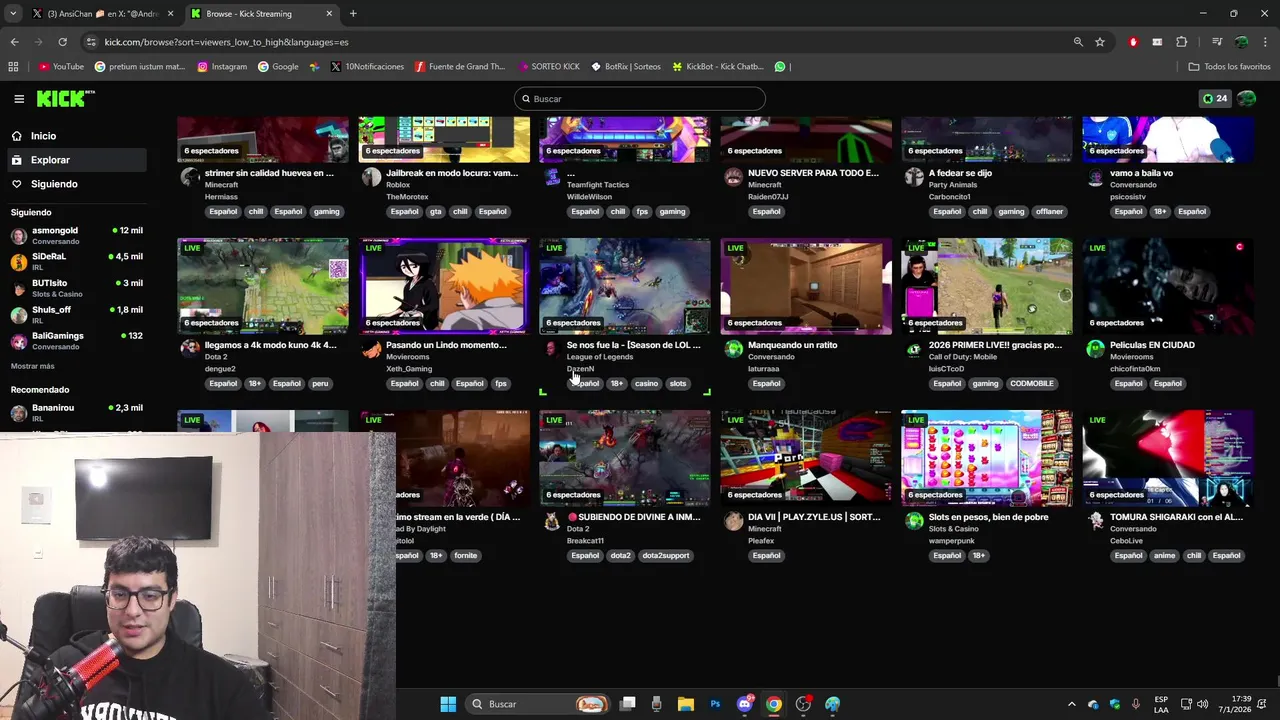Go back in browser history
Viewport: 1280px width, 720px height.
click(14, 42)
